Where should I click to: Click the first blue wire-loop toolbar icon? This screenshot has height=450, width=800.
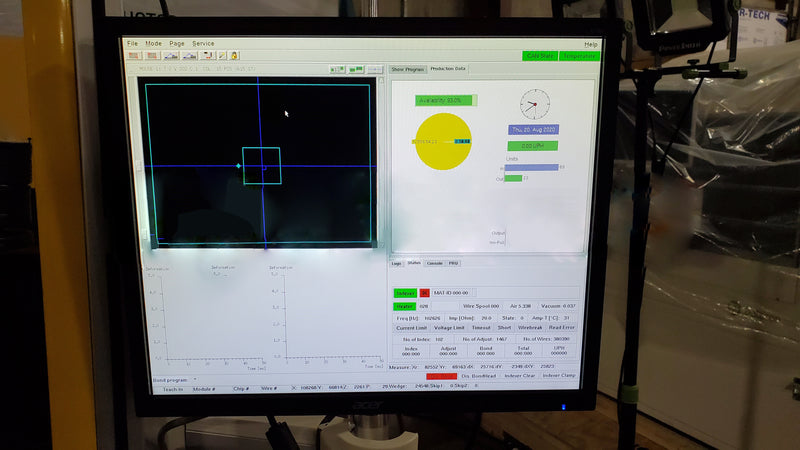pyautogui.click(x=170, y=56)
